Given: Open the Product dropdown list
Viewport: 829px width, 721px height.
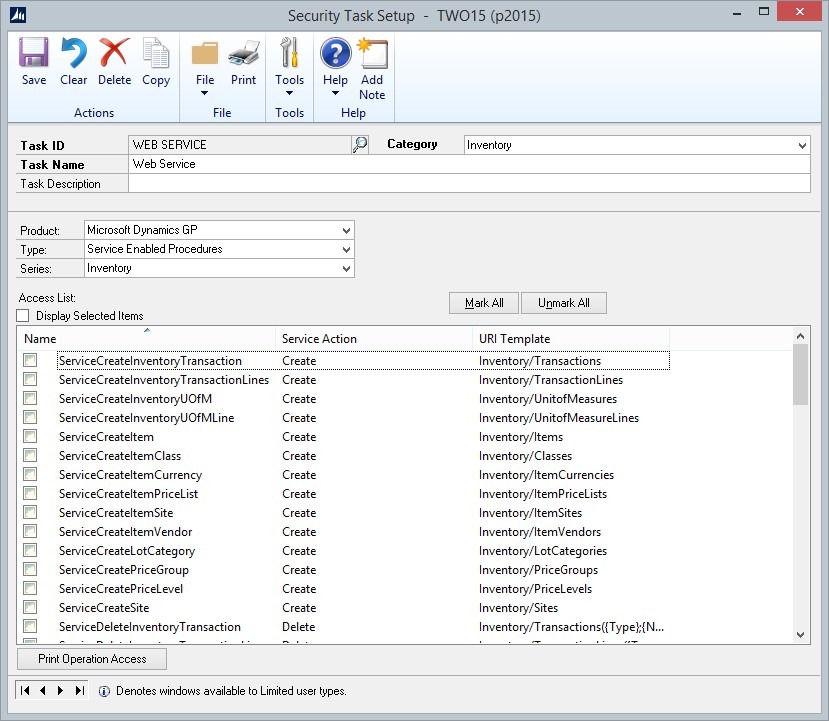Looking at the screenshot, I should (346, 230).
